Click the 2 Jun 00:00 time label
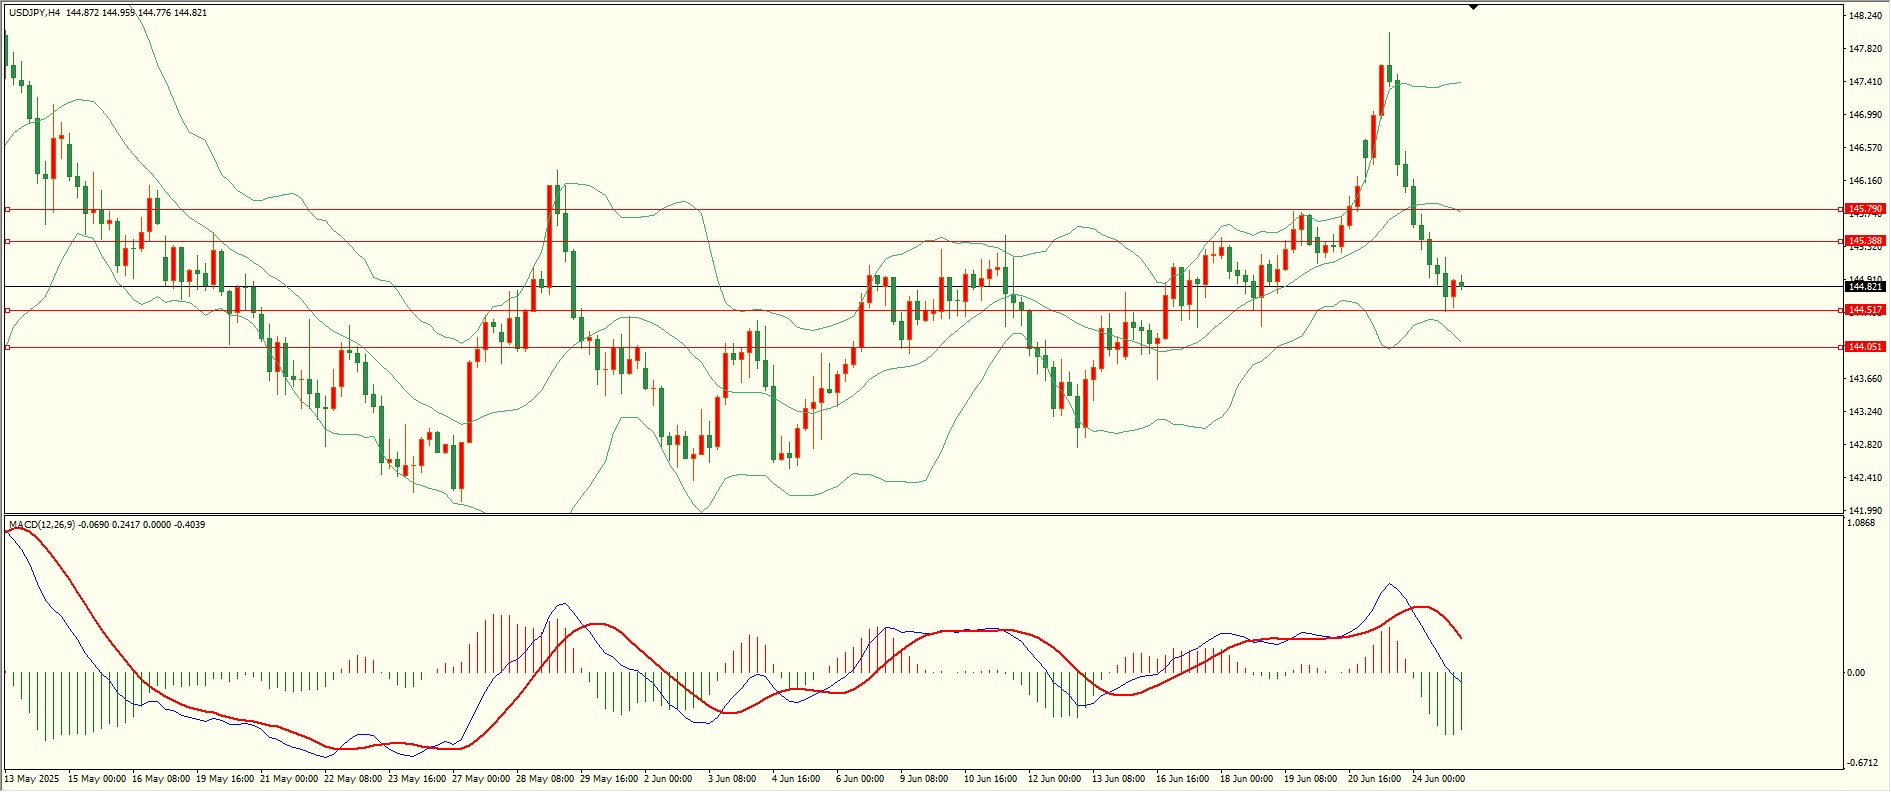The width and height of the screenshot is (1891, 792). point(668,779)
